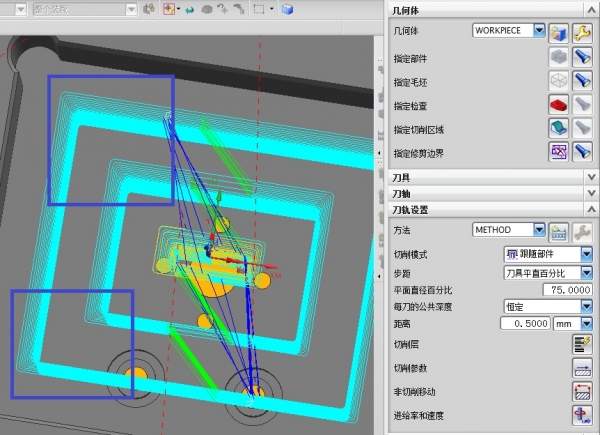Click the edit geometry wrench icon
The height and width of the screenshot is (435, 600).
[582, 33]
